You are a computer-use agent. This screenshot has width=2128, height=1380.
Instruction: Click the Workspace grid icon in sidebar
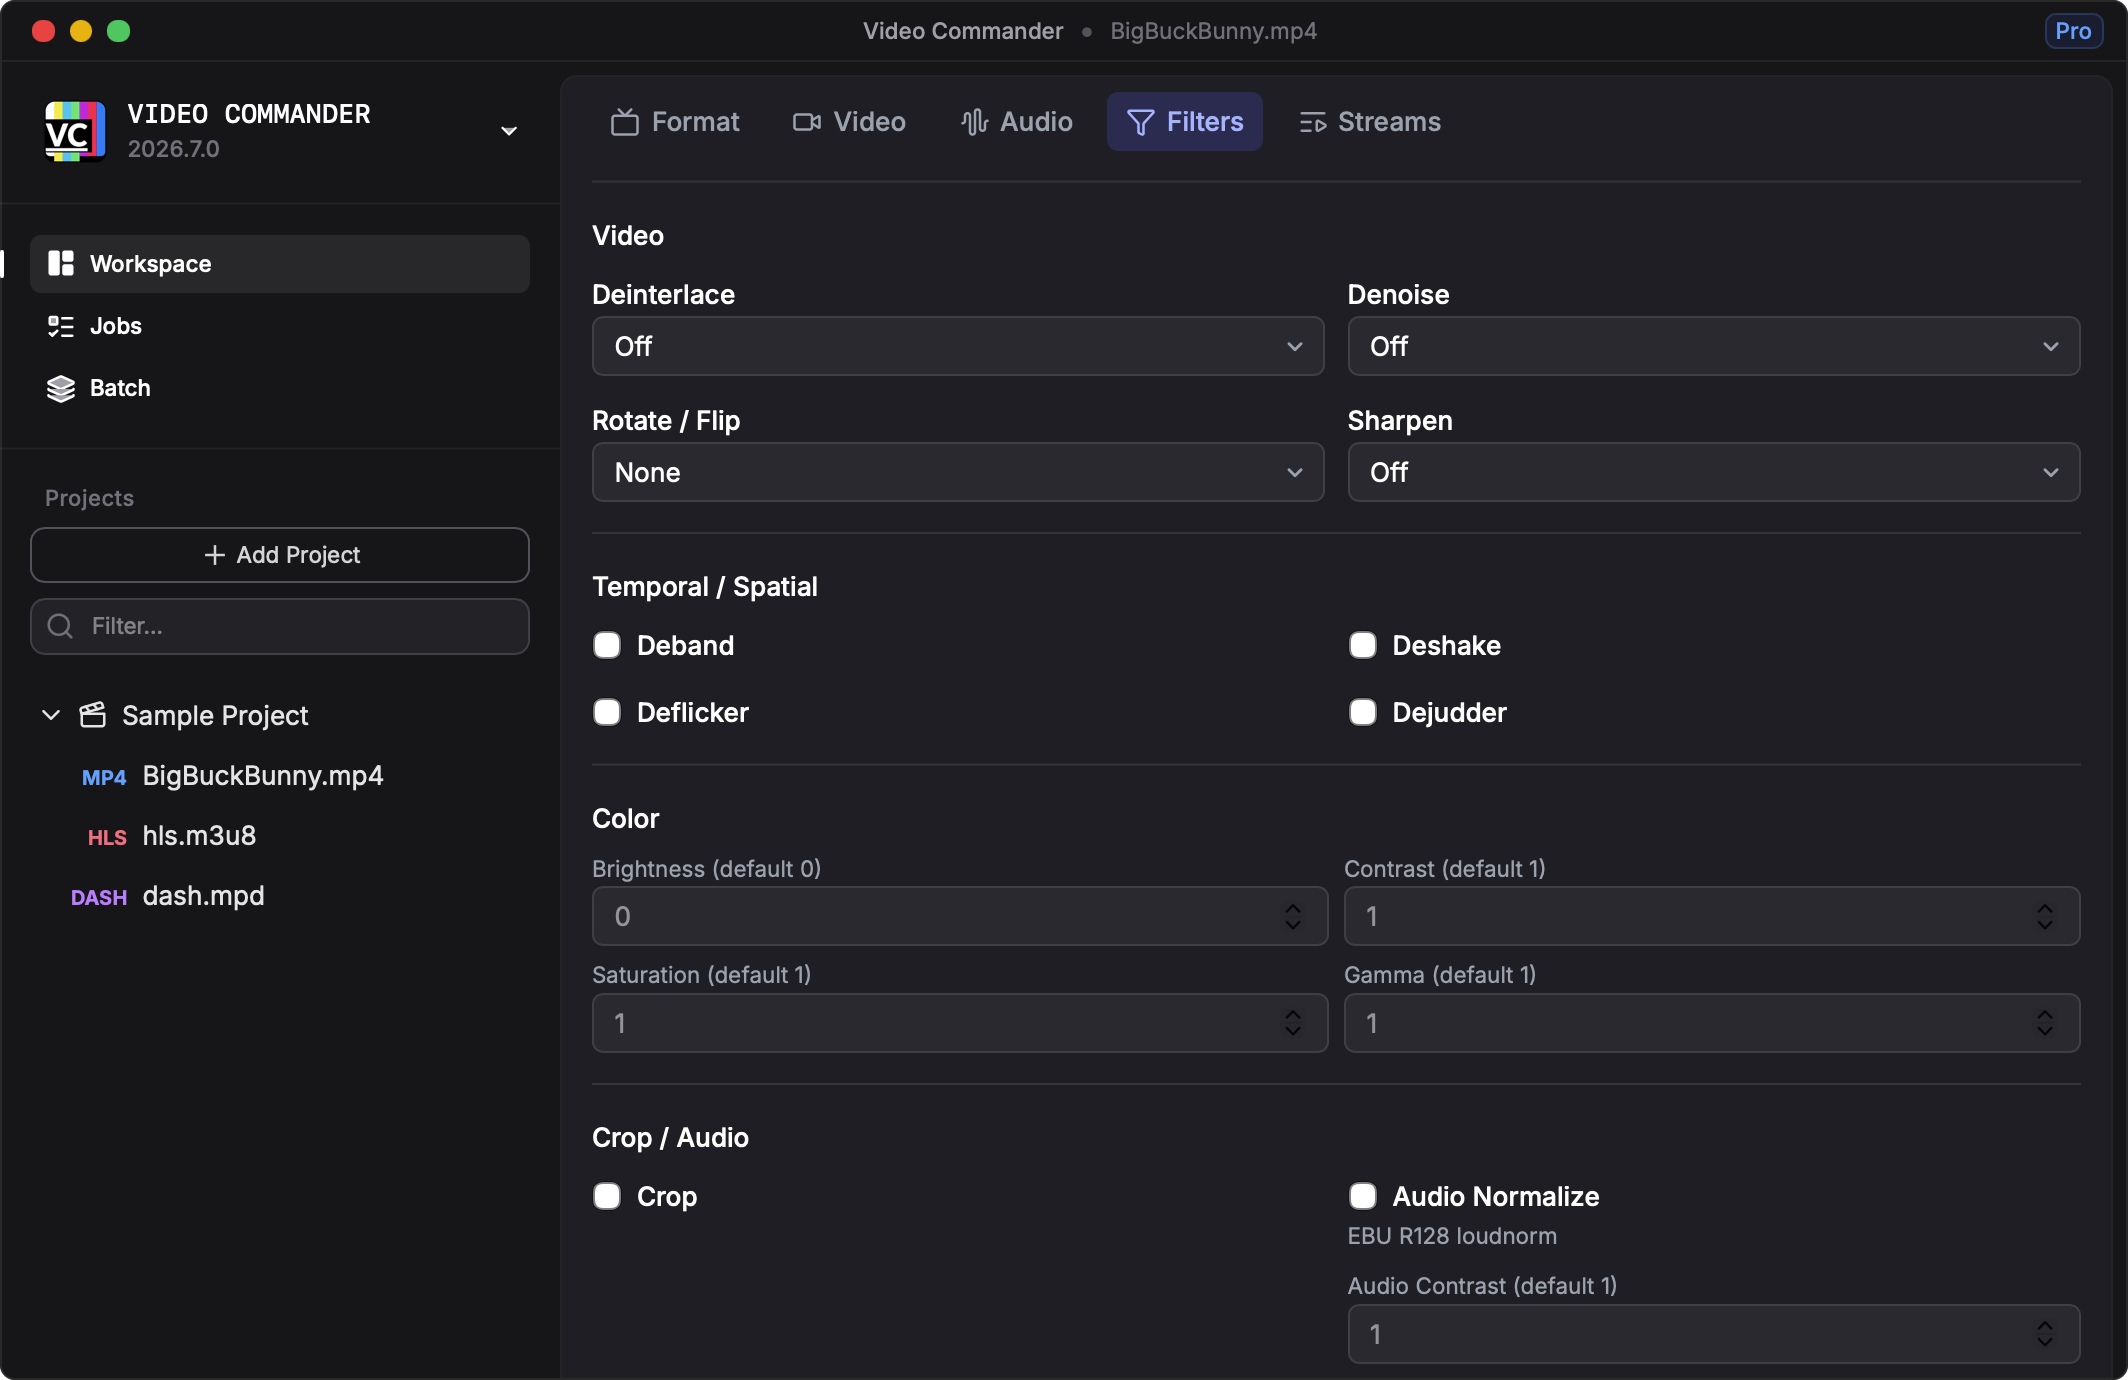point(61,264)
